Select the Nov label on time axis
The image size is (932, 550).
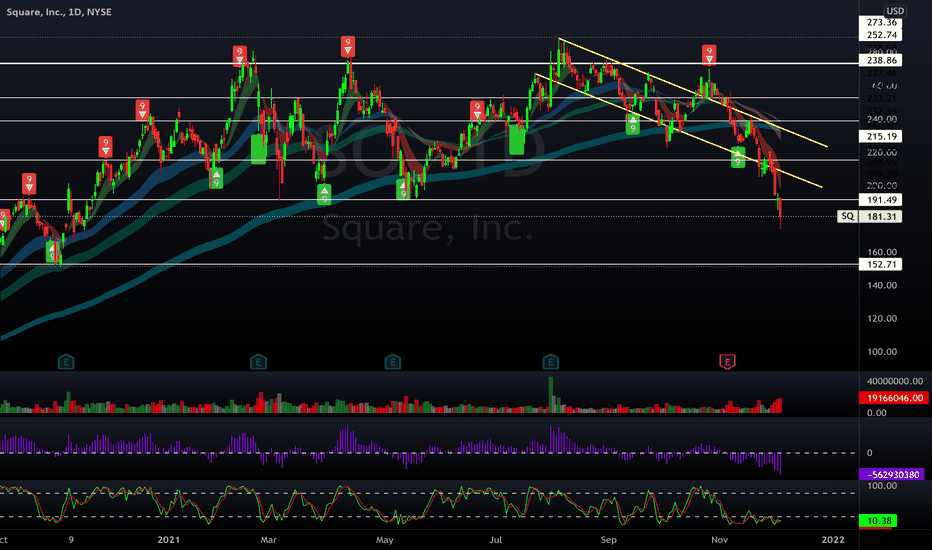(719, 539)
